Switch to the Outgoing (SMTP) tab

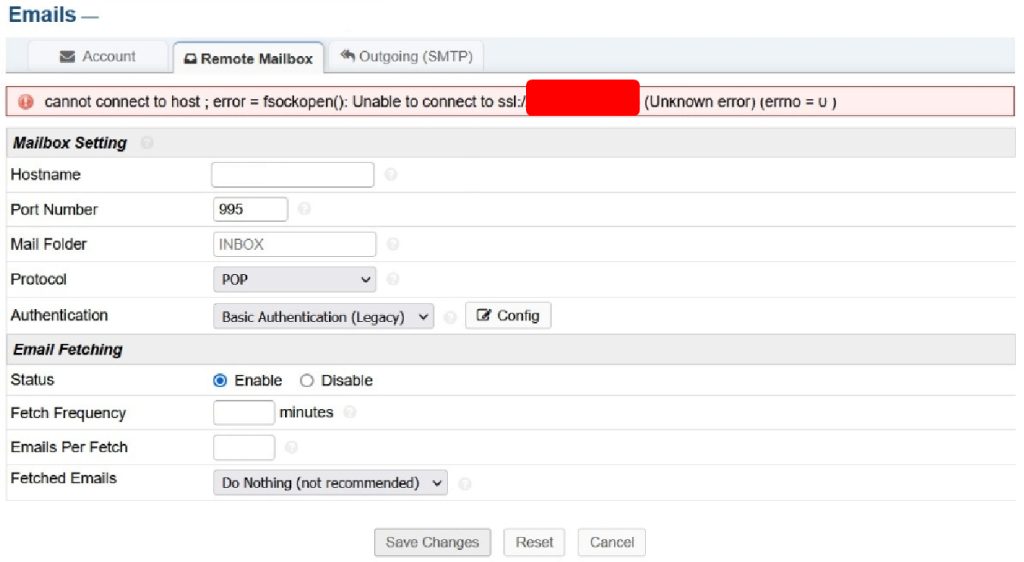[x=406, y=57]
